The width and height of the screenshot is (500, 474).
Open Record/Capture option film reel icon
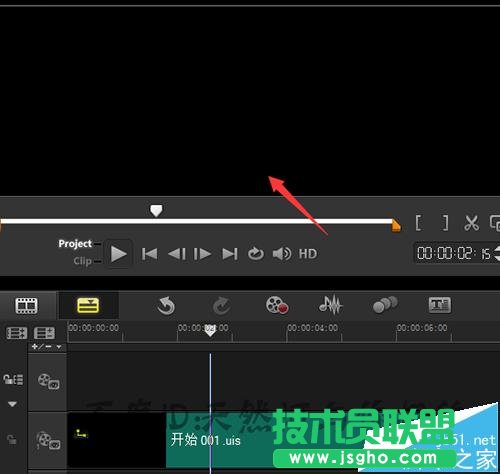277,305
